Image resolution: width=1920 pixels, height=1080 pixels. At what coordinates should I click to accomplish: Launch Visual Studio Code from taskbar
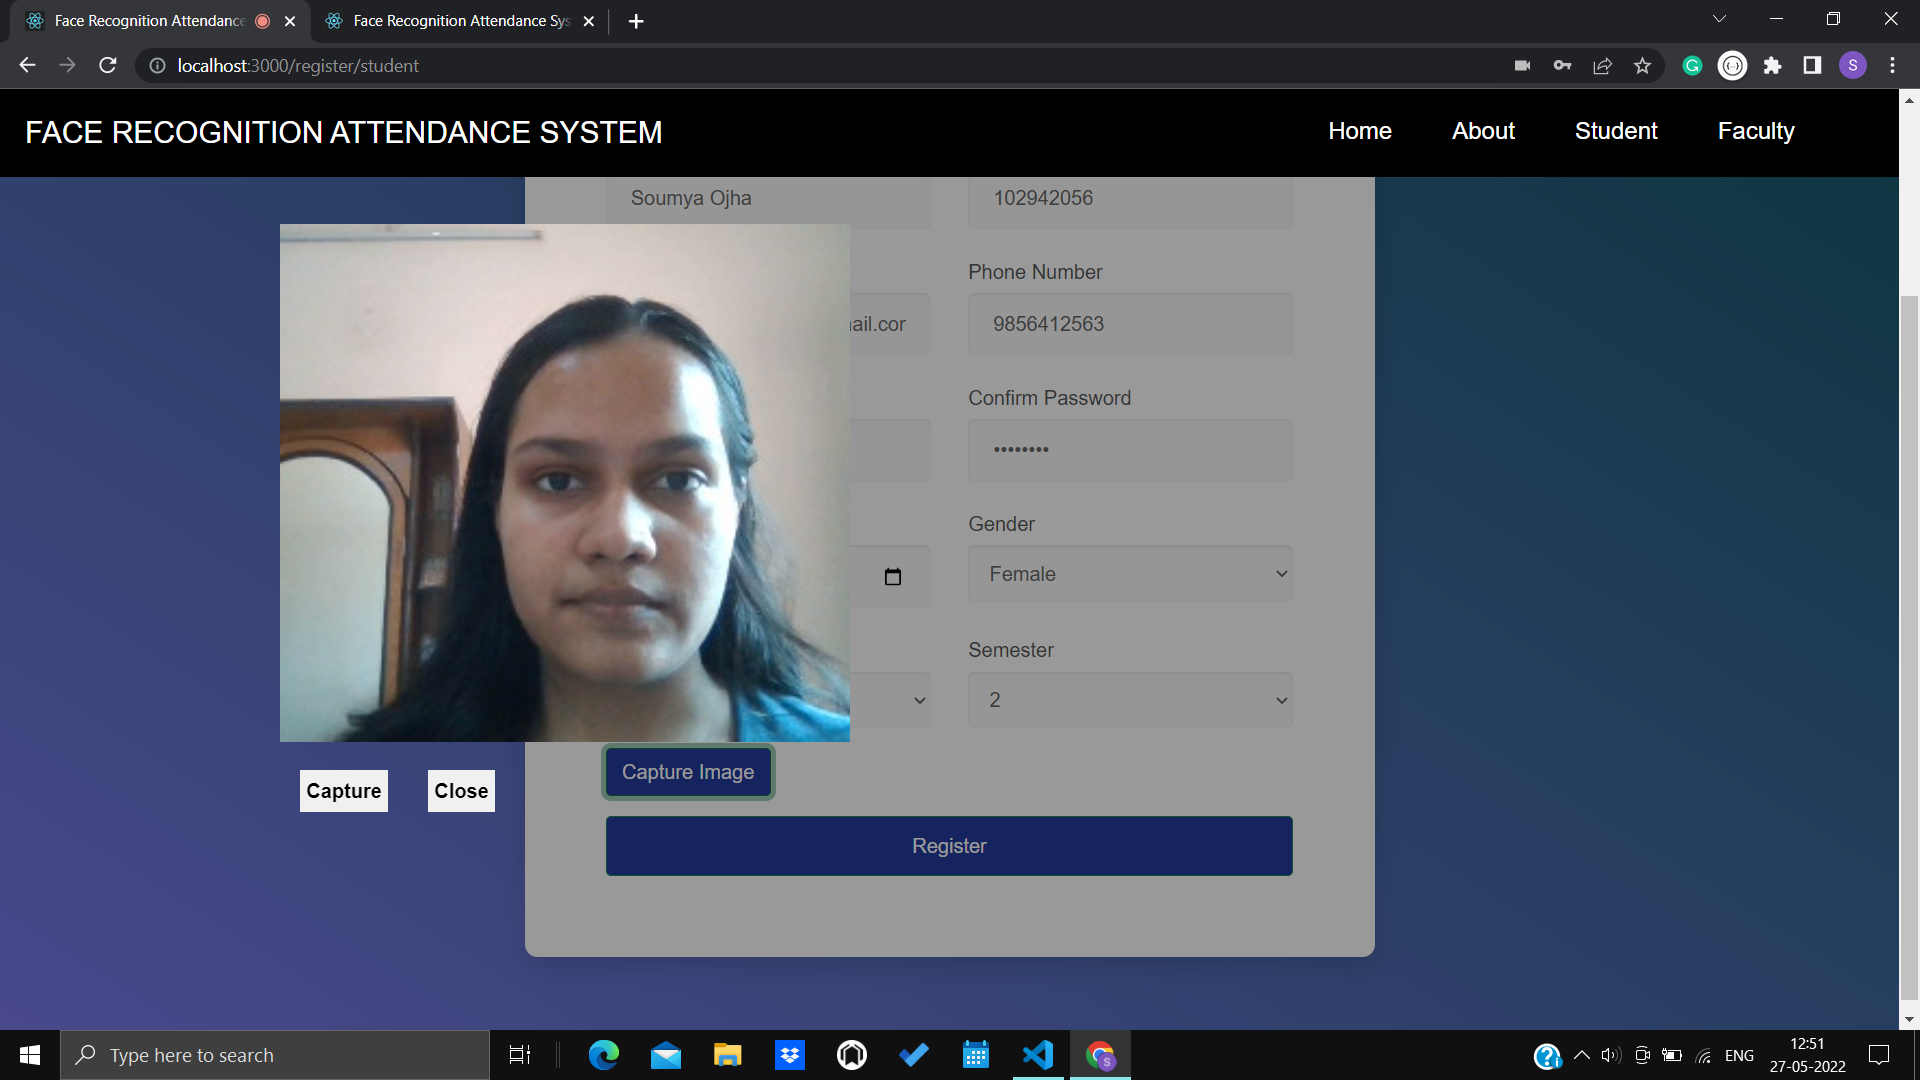1038,1055
